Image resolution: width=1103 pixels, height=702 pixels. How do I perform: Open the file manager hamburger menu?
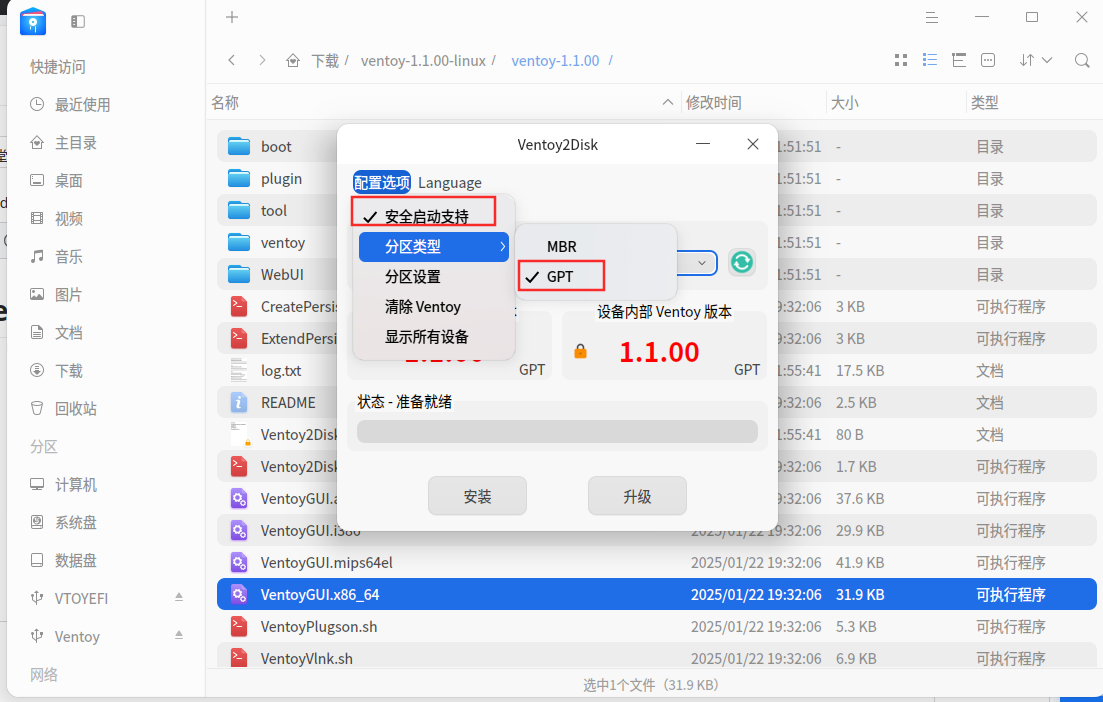[932, 18]
